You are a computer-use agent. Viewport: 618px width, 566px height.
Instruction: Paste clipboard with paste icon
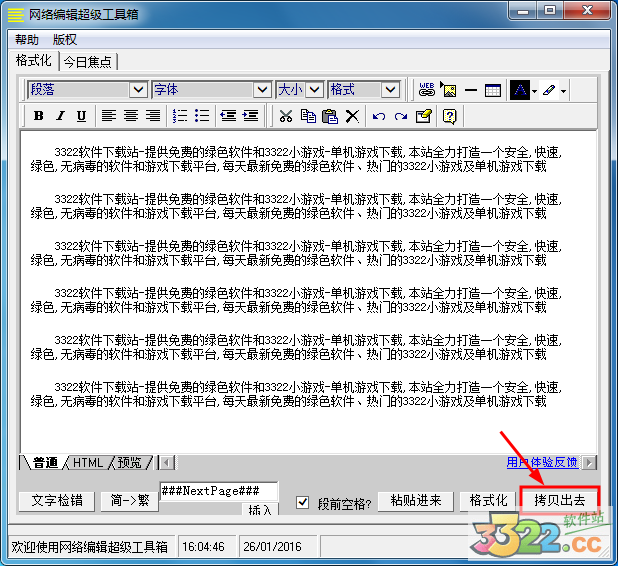click(x=330, y=116)
